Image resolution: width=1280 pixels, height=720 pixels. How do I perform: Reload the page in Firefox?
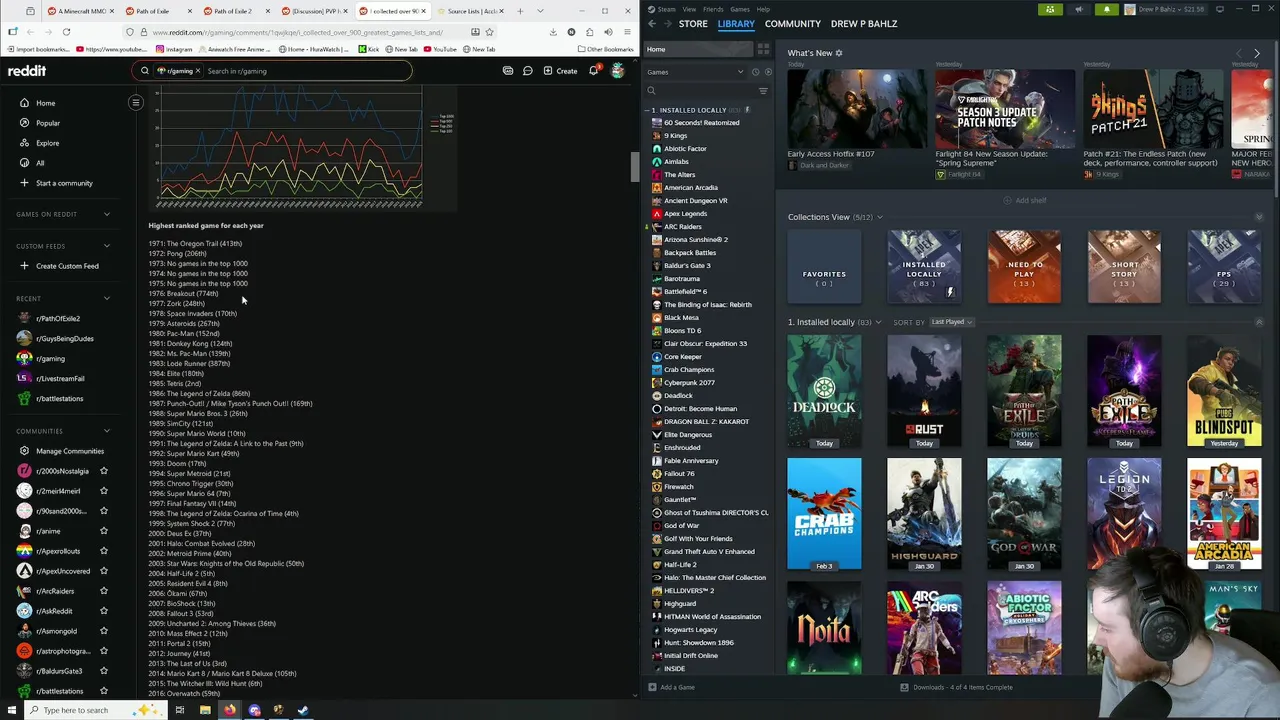[66, 32]
